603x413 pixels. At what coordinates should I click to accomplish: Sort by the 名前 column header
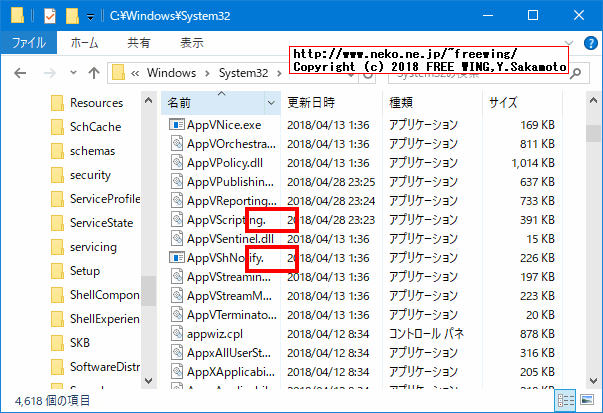(213, 103)
